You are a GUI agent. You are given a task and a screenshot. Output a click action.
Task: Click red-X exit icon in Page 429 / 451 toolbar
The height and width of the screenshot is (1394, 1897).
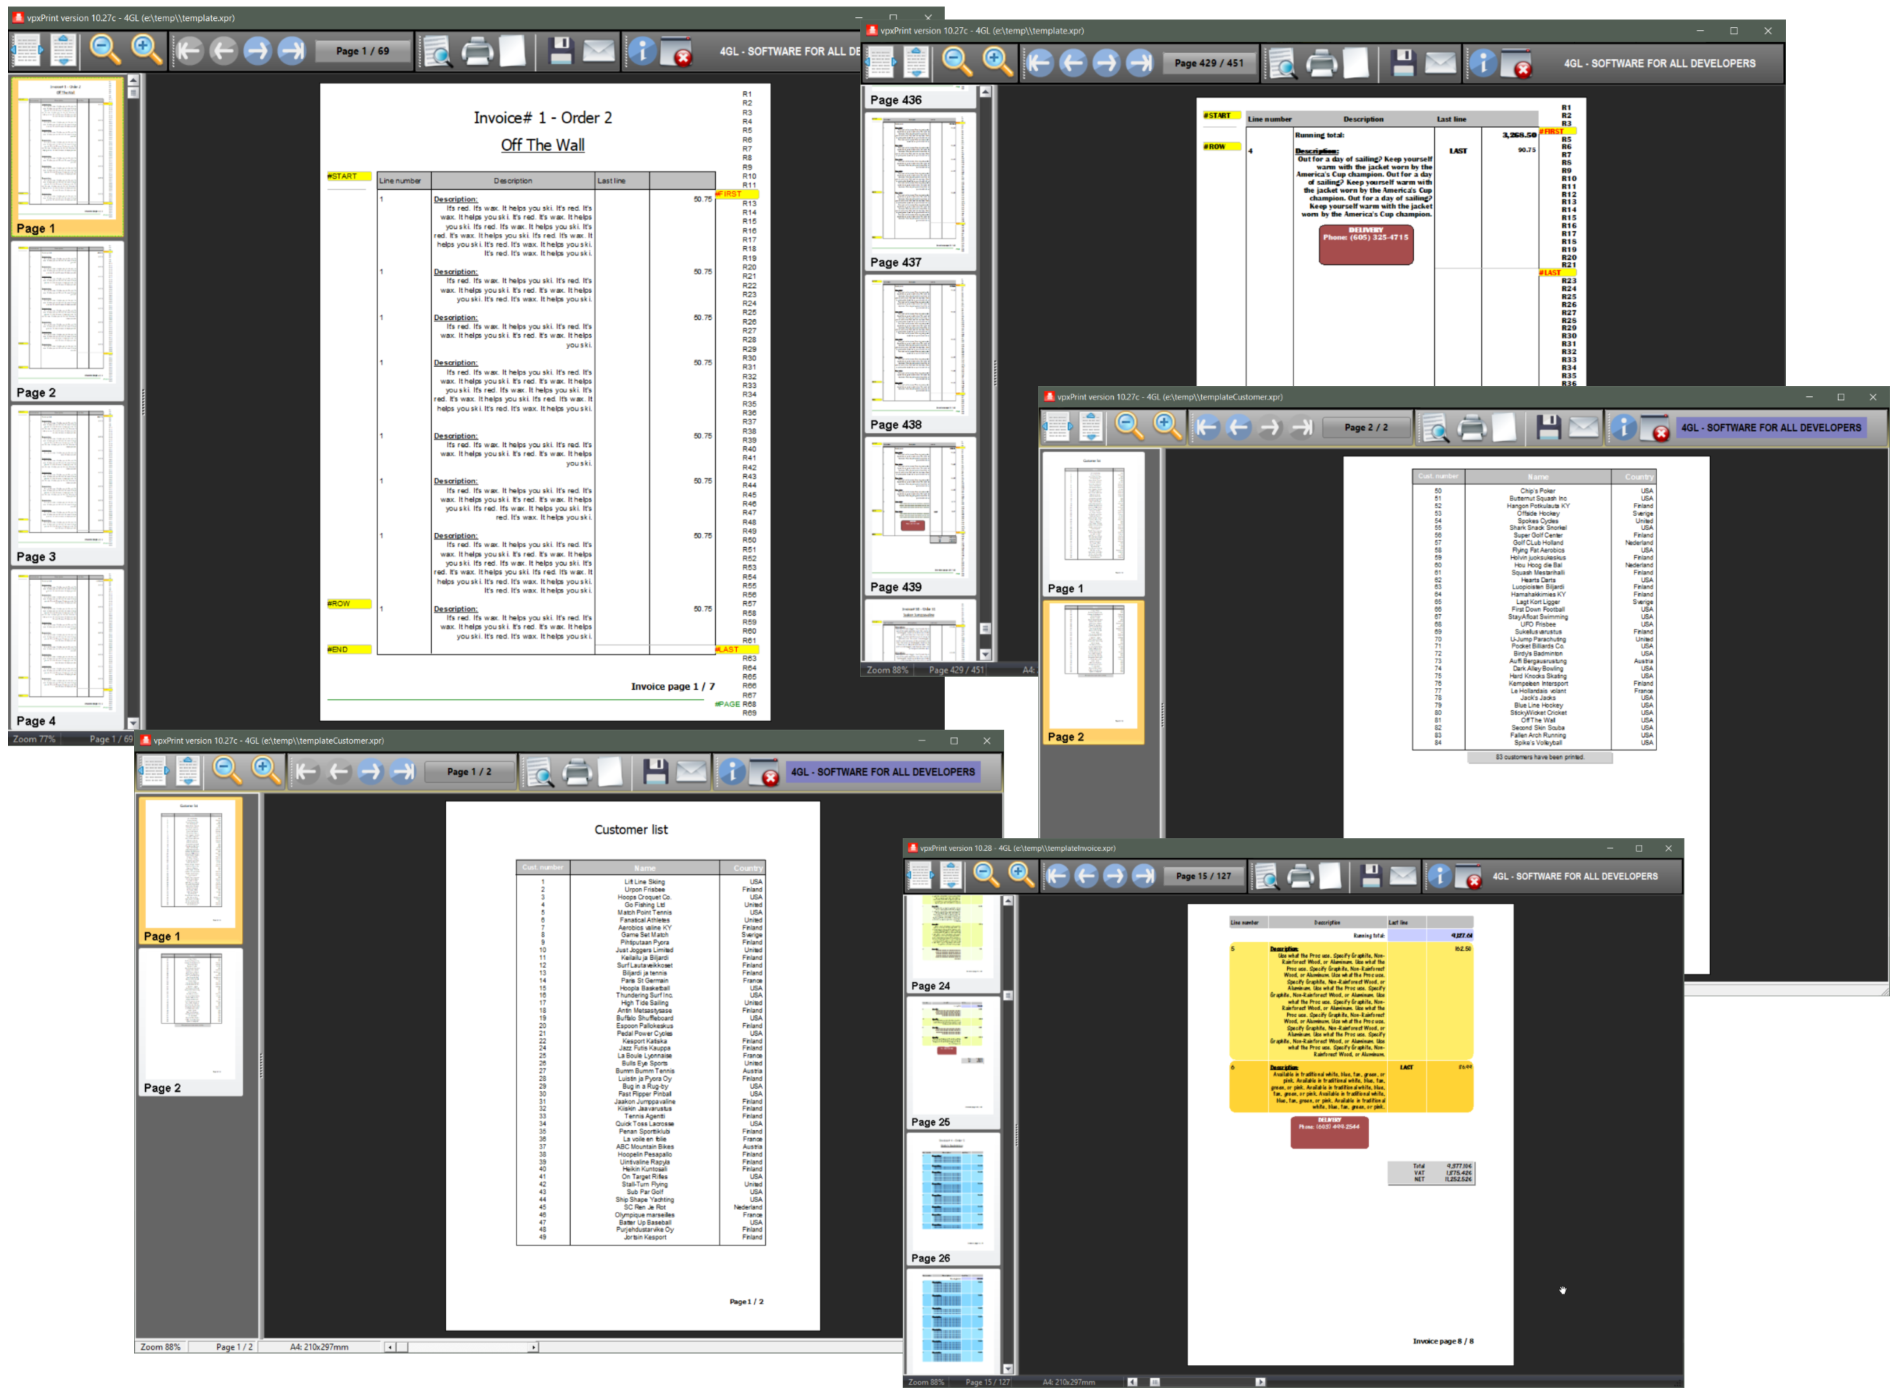click(1516, 64)
